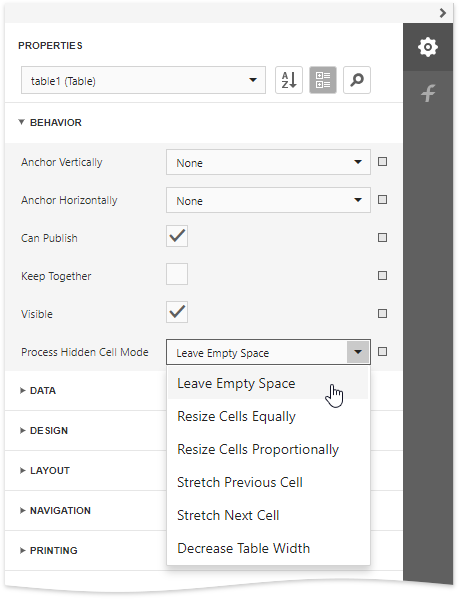Close the Process Hidden Cell Mode dropdown arrow
The height and width of the screenshot is (599, 459).
(x=358, y=352)
